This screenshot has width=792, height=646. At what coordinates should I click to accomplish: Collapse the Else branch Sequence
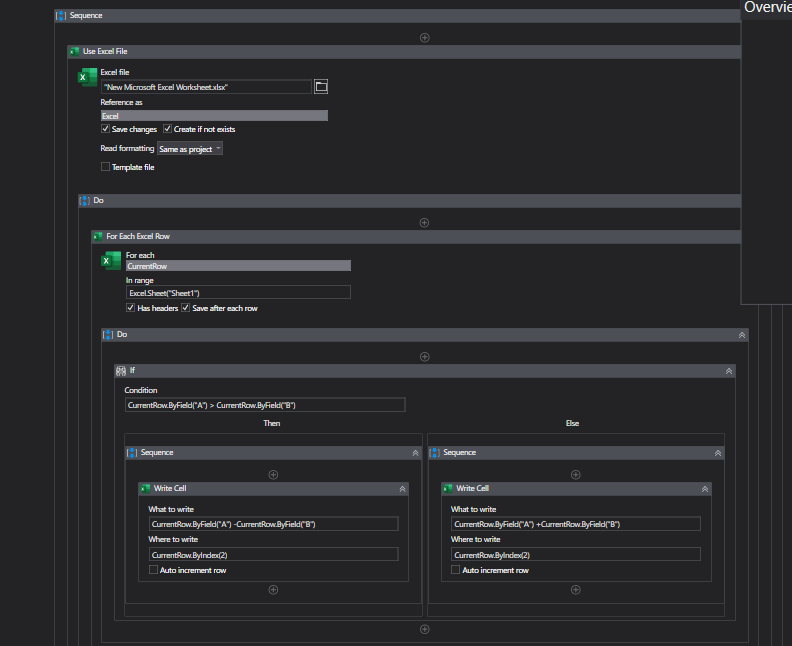click(x=717, y=453)
